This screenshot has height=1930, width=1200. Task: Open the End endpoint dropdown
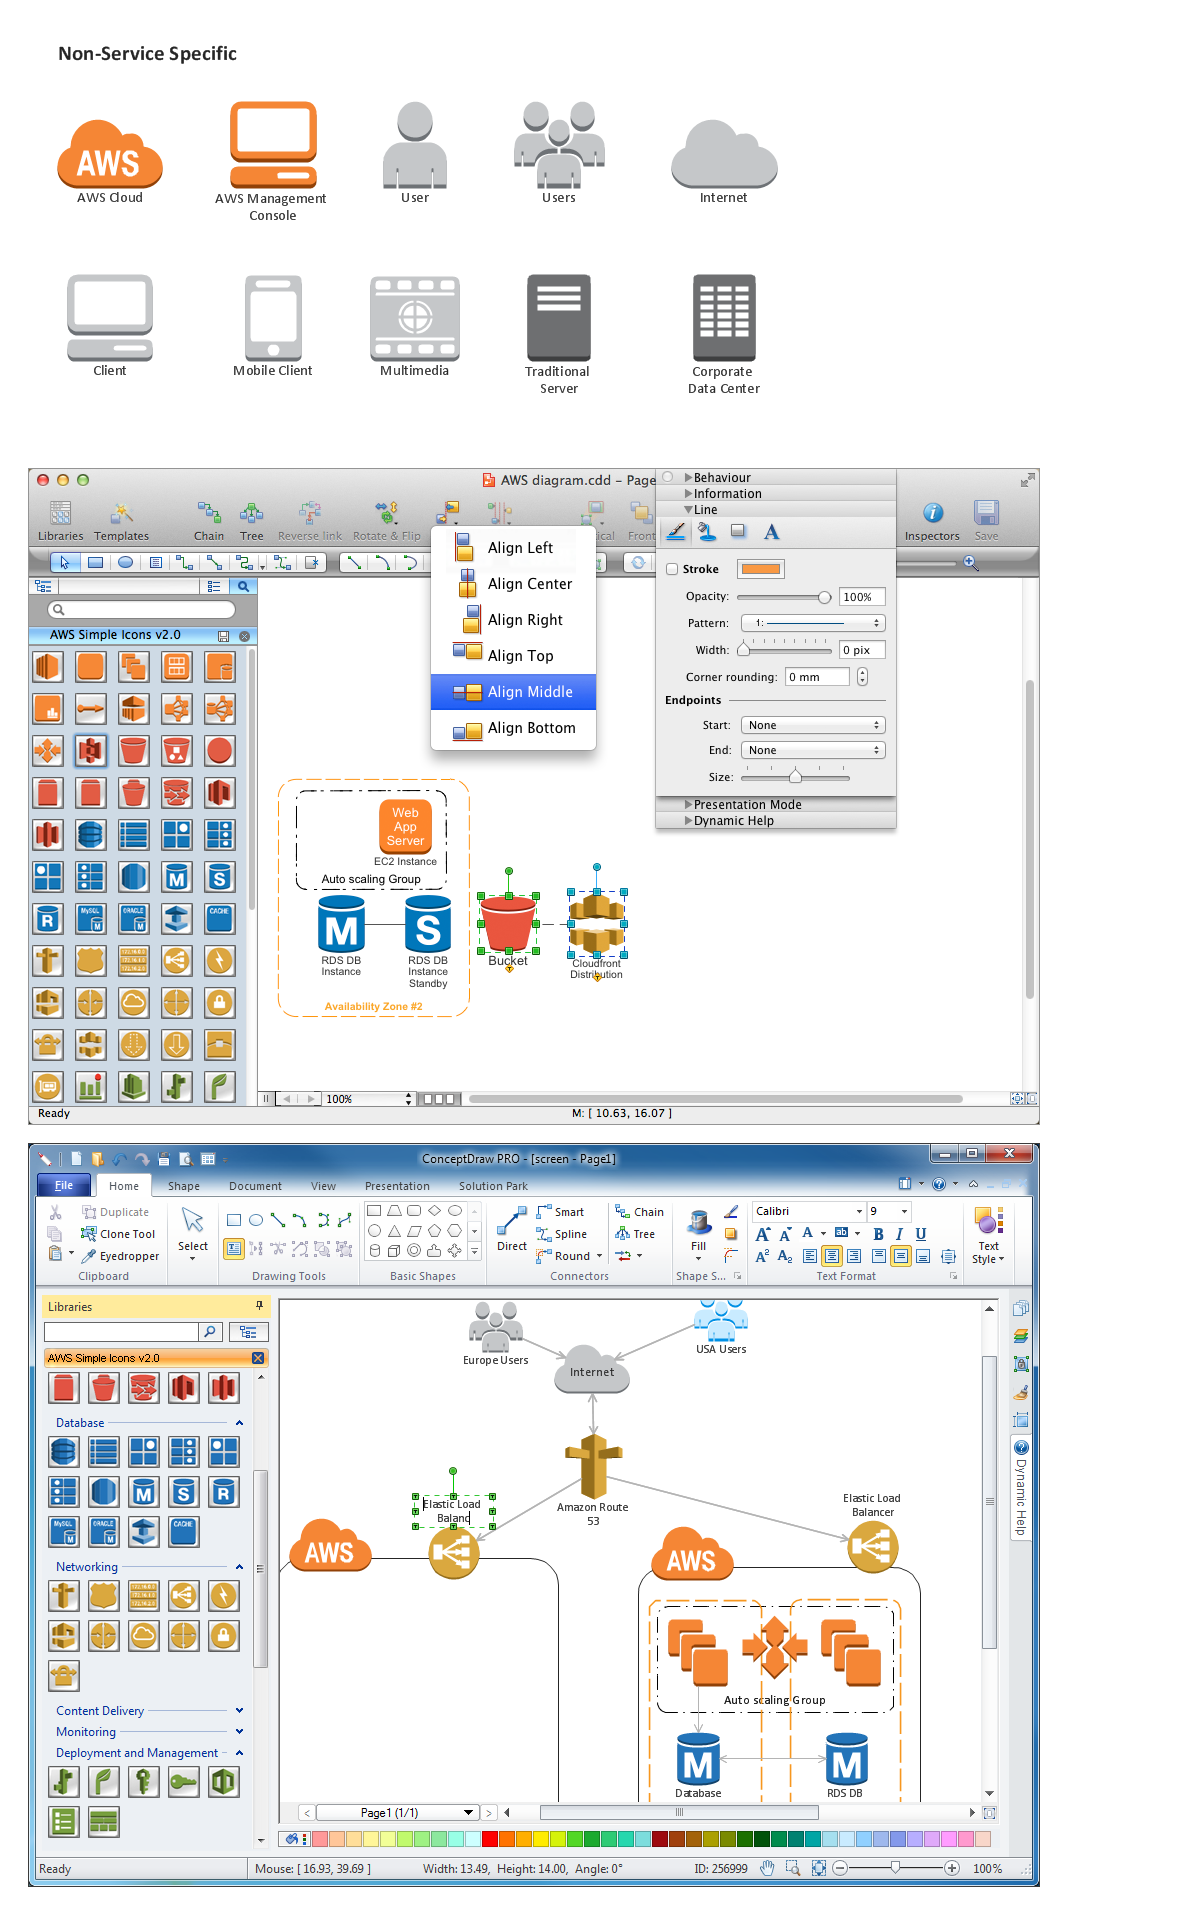click(812, 750)
